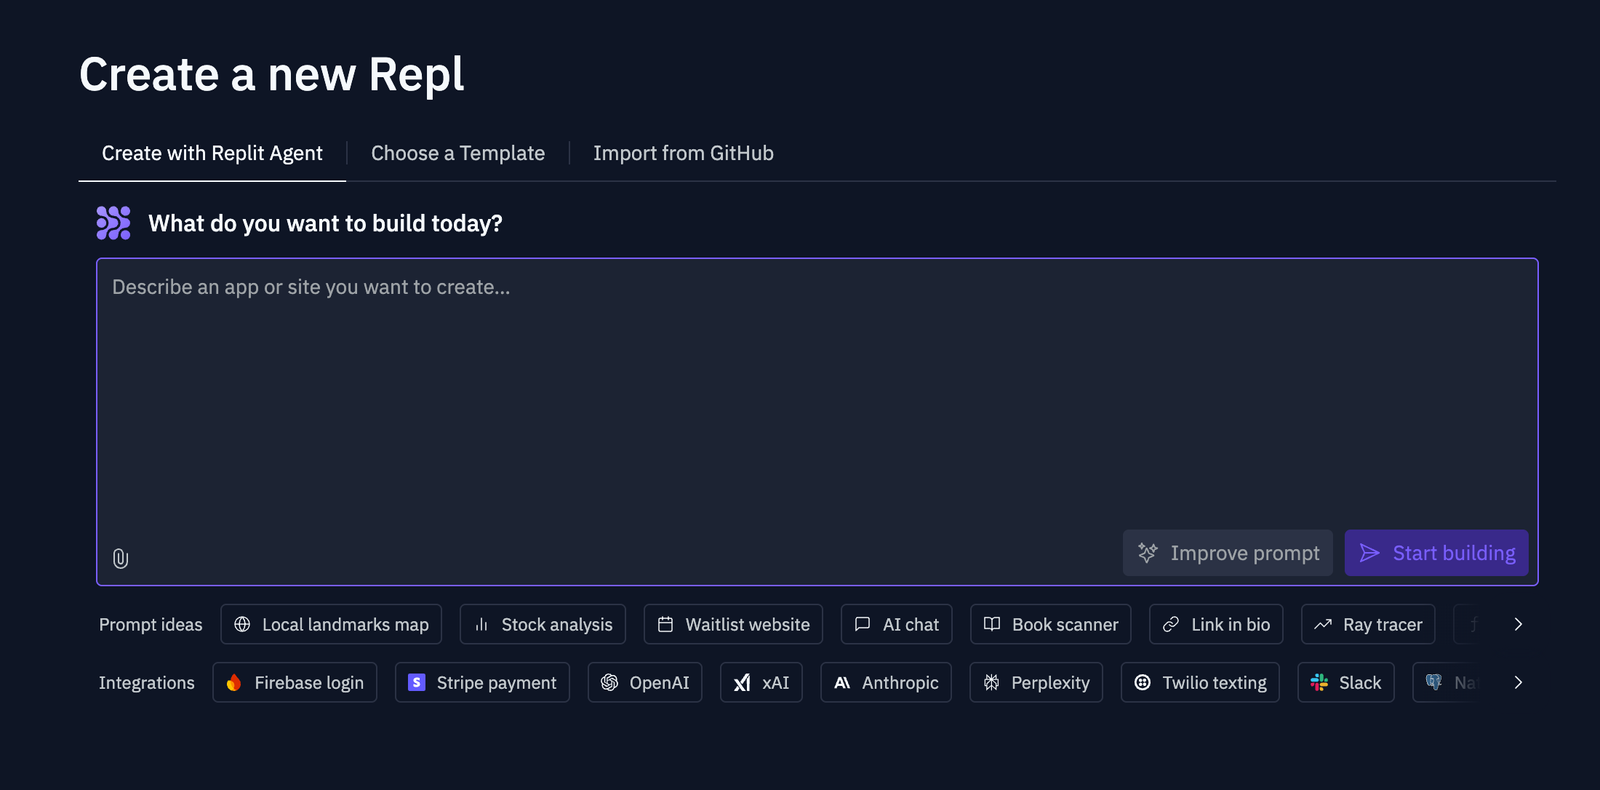Expand more prompt ideas with arrow
Image resolution: width=1600 pixels, height=790 pixels.
point(1518,625)
